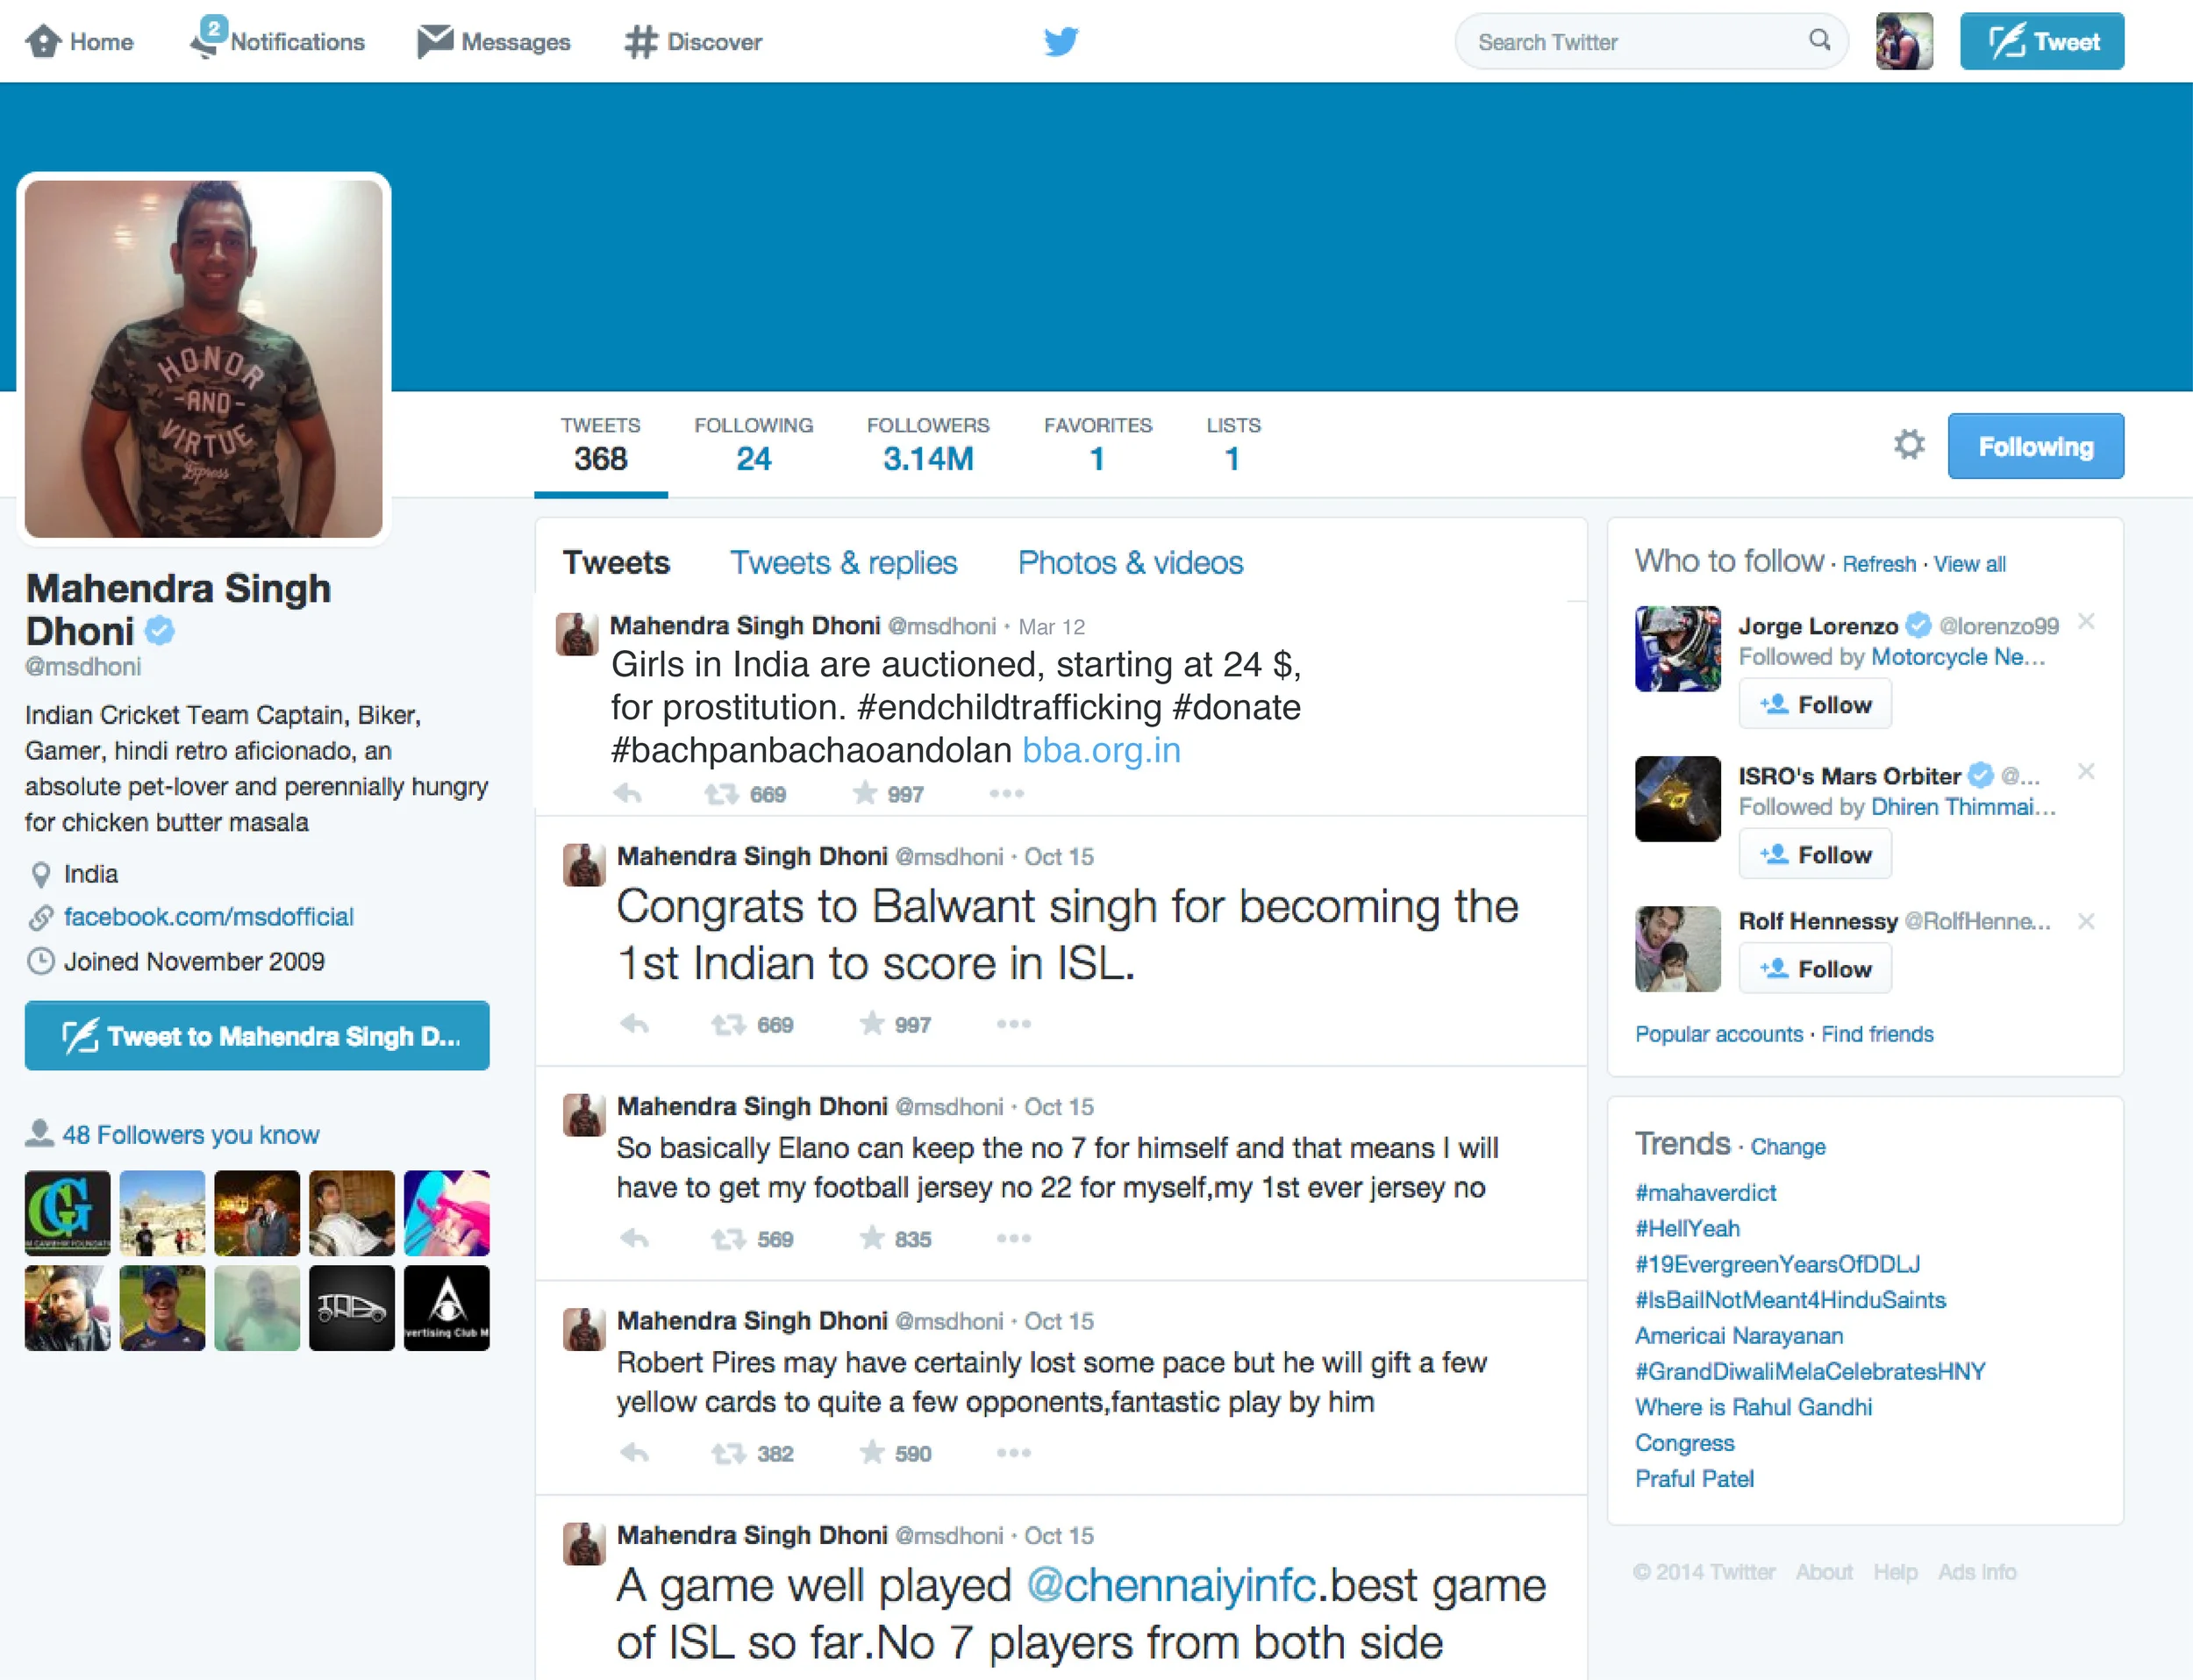Follow Jorge Lorenzo
2193x1680 pixels.
tap(1814, 704)
